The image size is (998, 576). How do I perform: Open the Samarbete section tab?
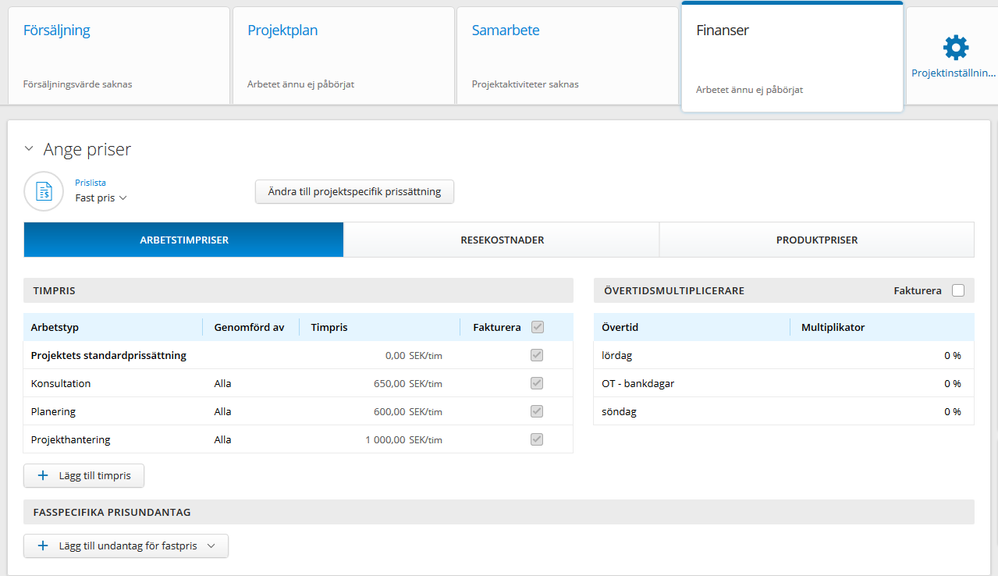tap(567, 55)
